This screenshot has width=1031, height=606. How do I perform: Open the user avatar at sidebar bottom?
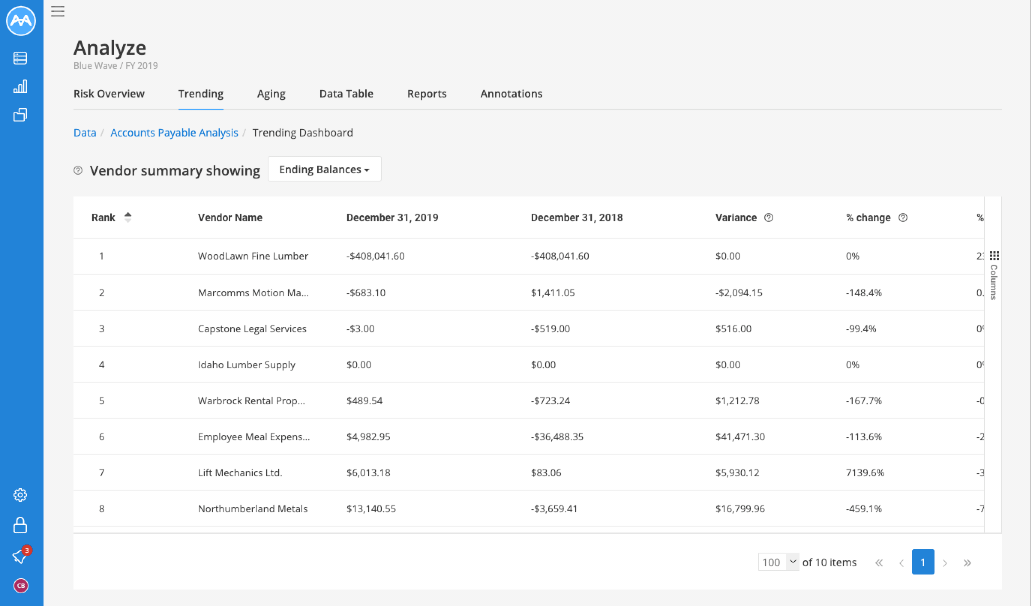click(21, 586)
